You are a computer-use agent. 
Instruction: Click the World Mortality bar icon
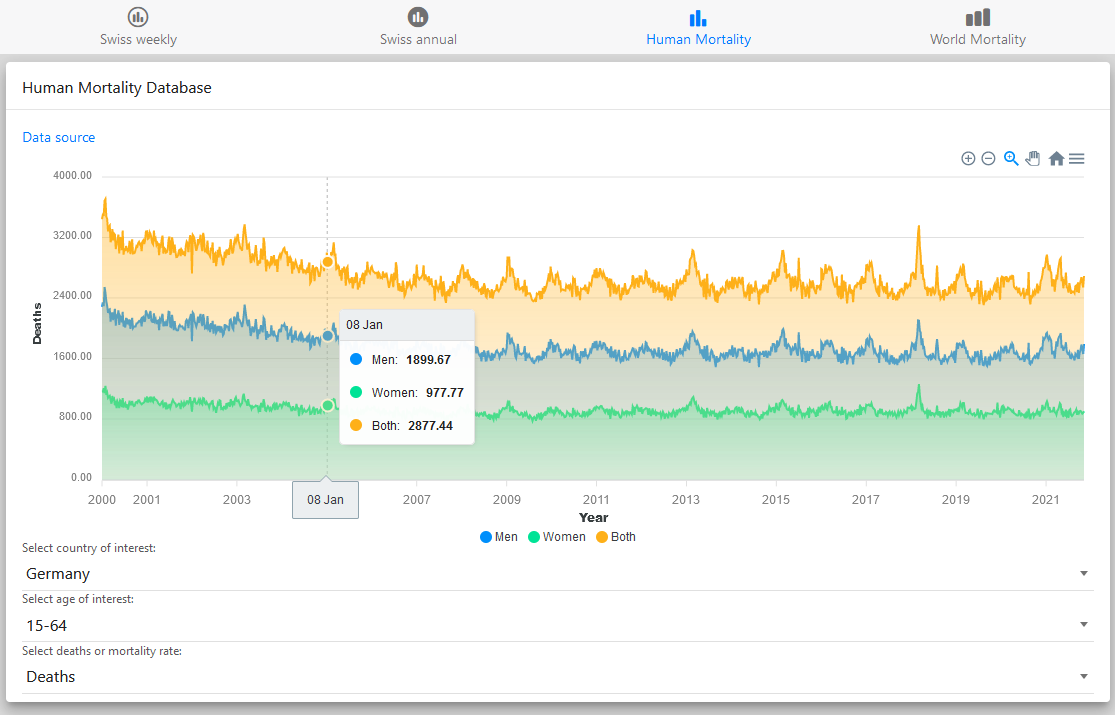977,17
